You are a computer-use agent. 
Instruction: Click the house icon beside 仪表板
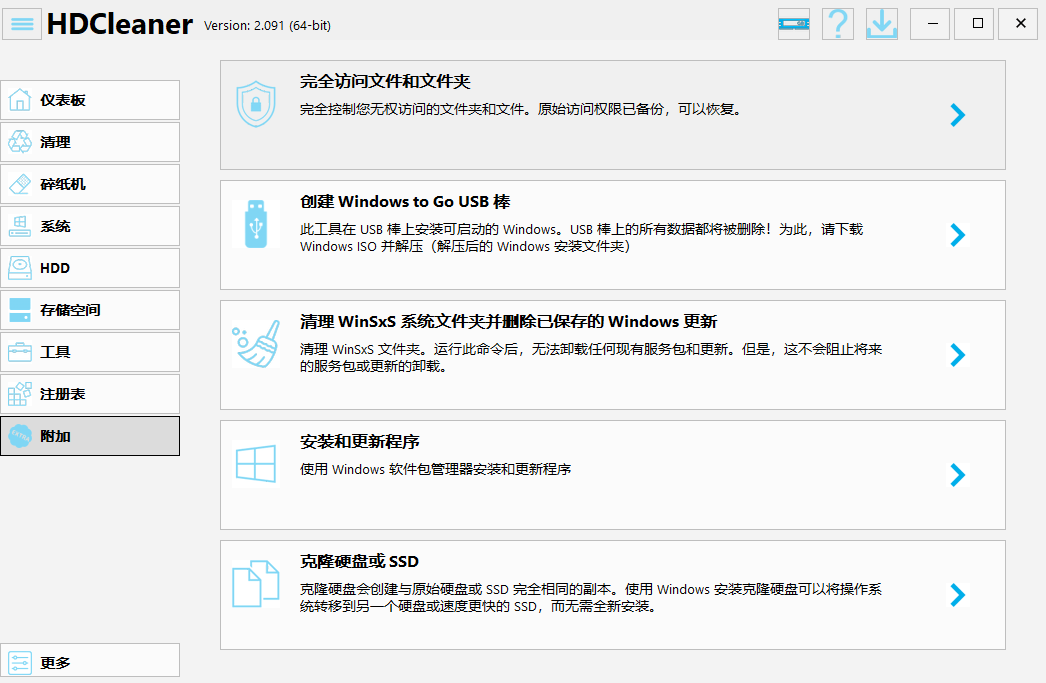point(20,100)
